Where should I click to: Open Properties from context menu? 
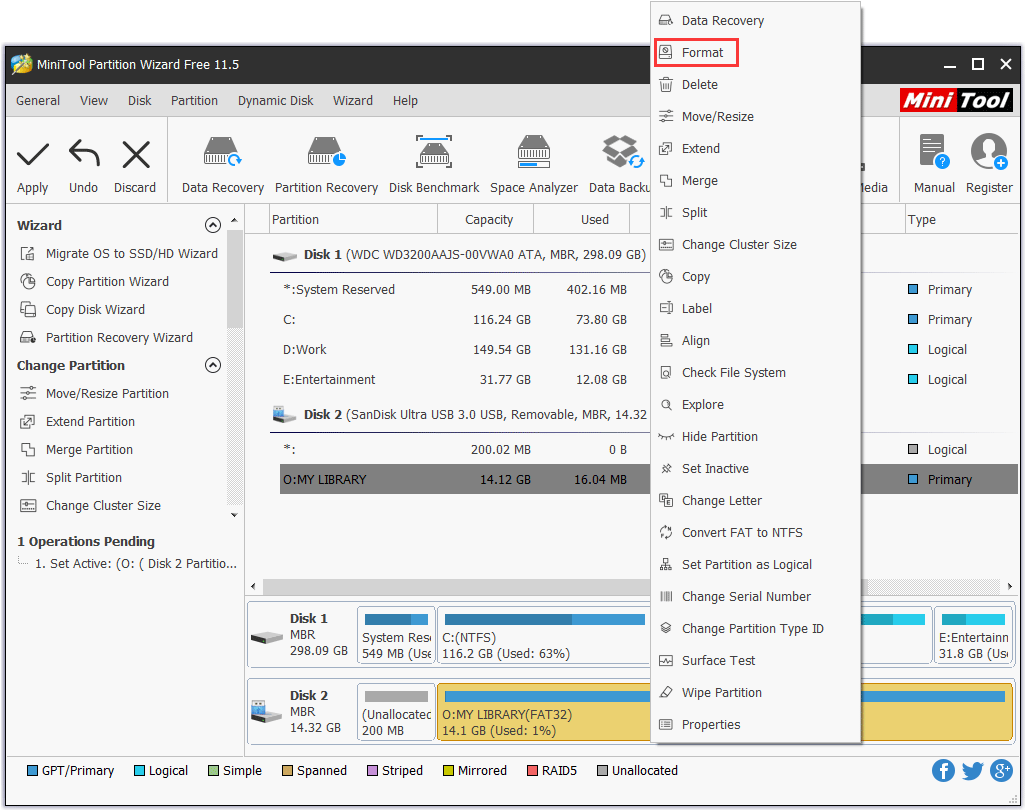click(756, 726)
